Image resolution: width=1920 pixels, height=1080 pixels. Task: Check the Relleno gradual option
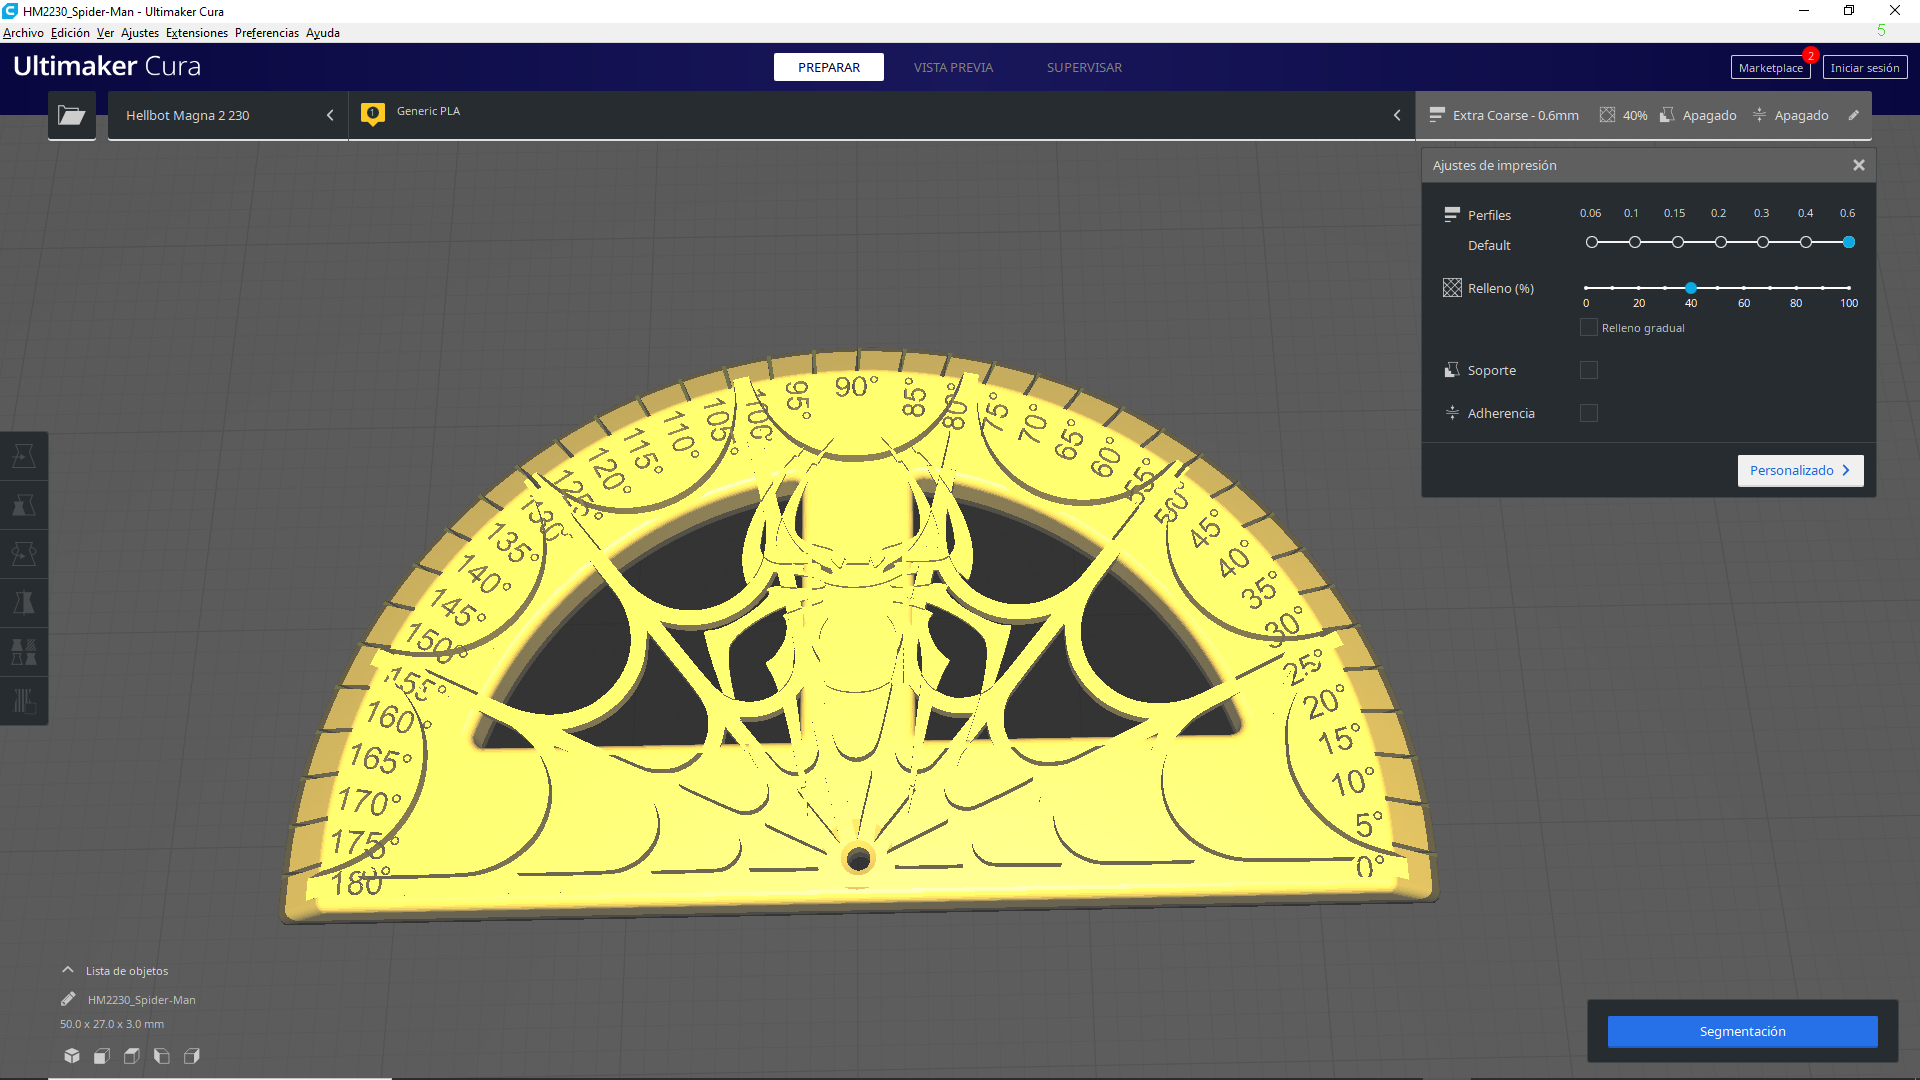click(x=1588, y=327)
